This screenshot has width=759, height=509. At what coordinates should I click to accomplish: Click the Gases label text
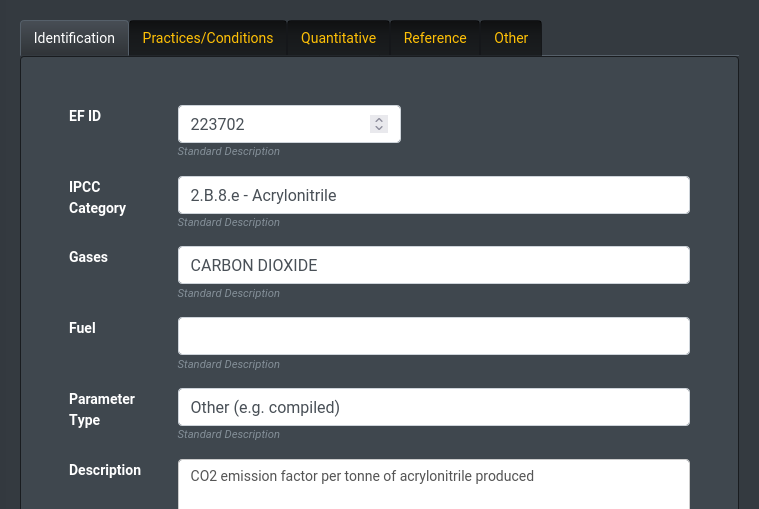tap(88, 257)
